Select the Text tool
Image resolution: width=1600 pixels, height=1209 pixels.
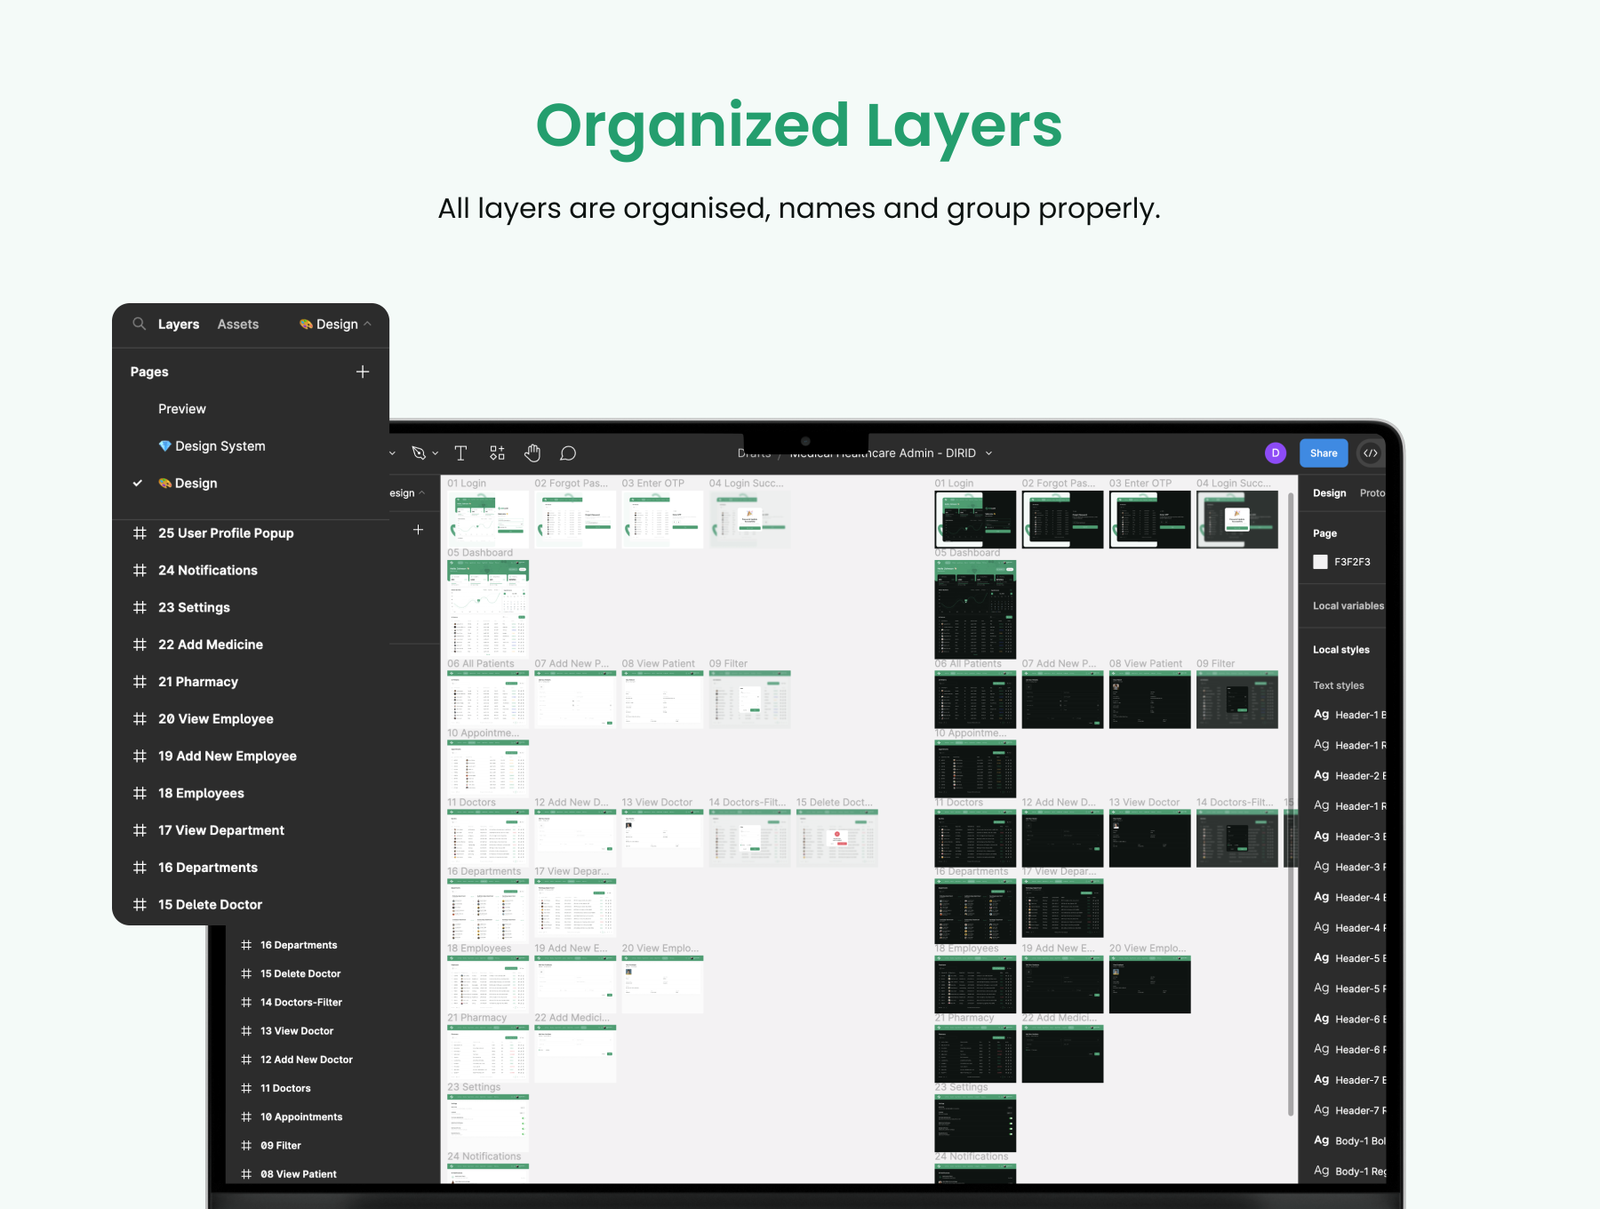coord(461,453)
